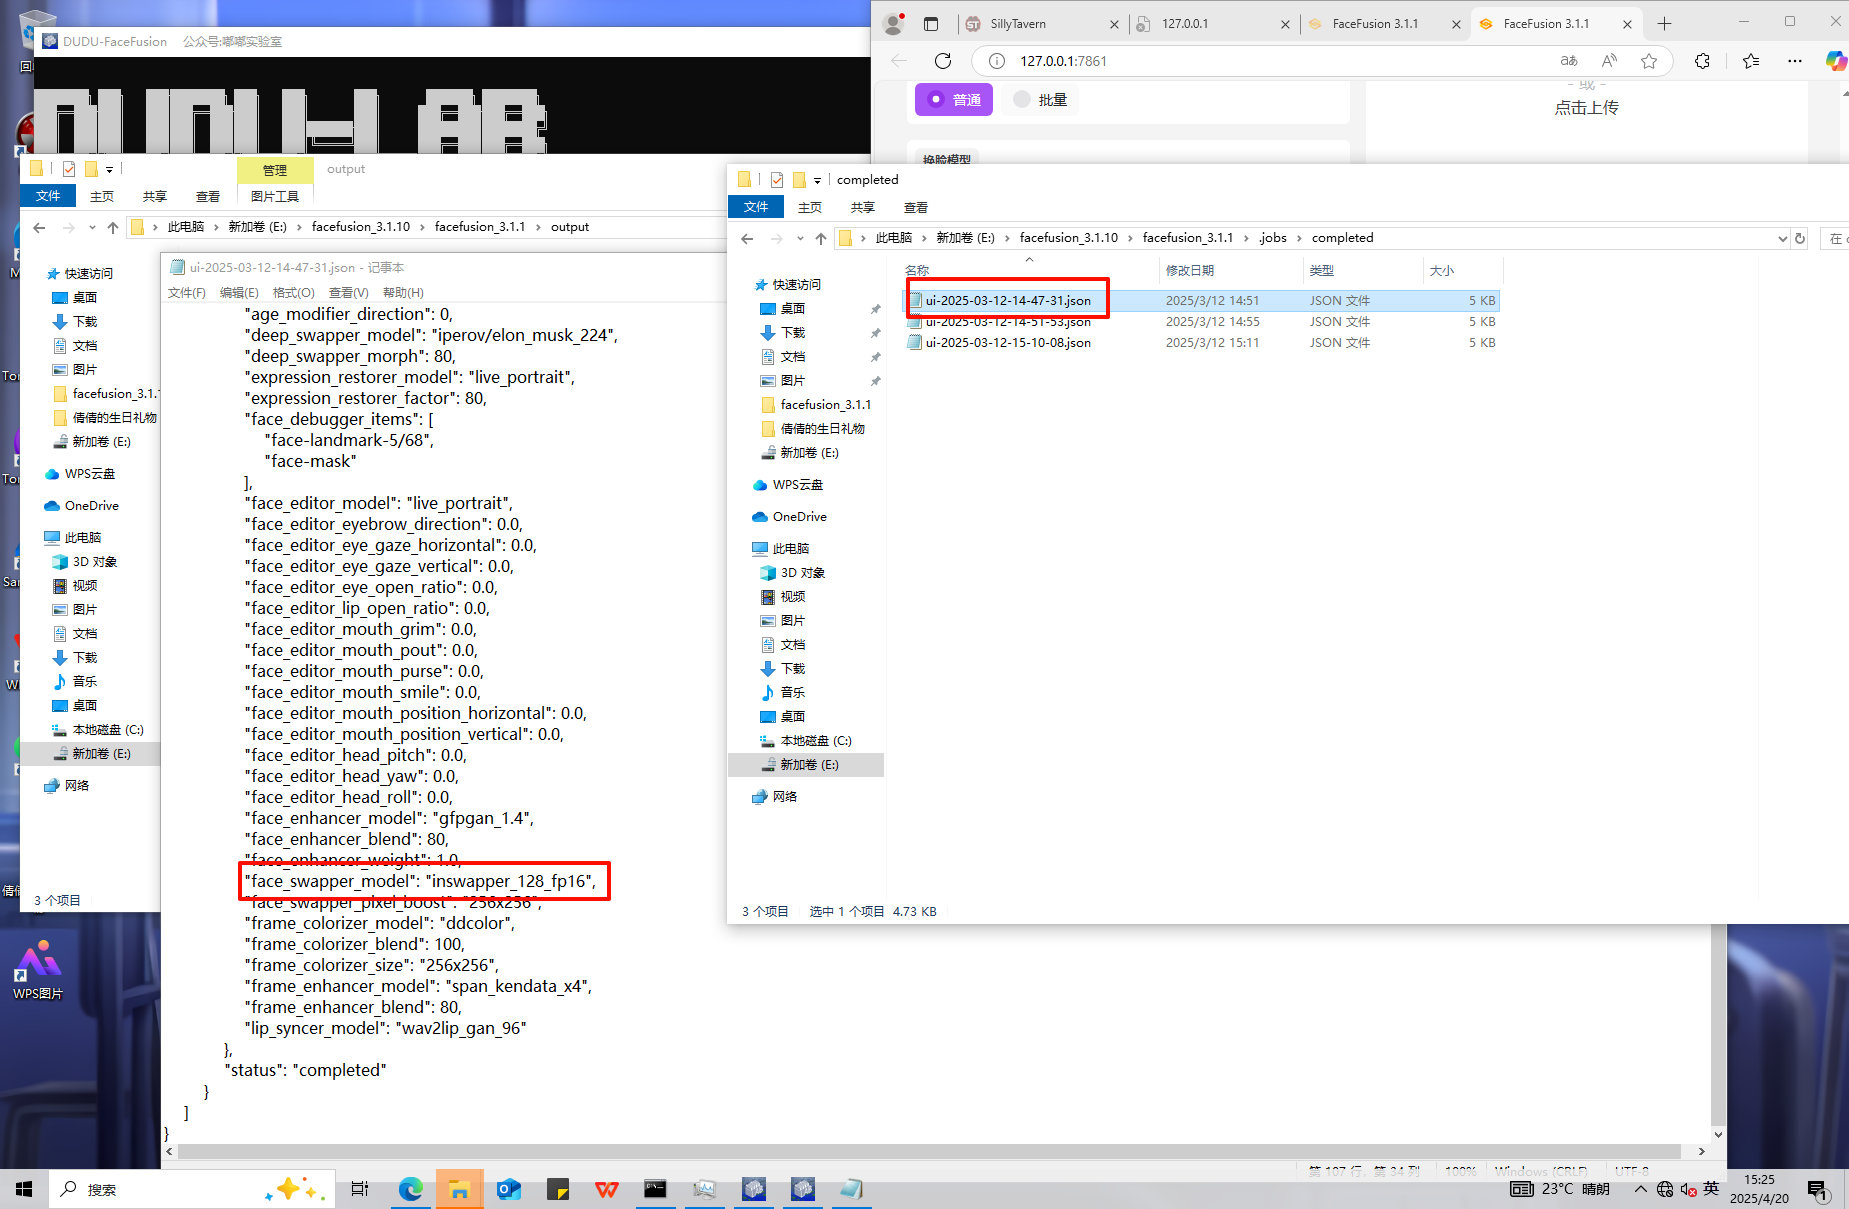Toggle properties checkmark in completed window toolbar
The width and height of the screenshot is (1849, 1209).
pos(777,180)
